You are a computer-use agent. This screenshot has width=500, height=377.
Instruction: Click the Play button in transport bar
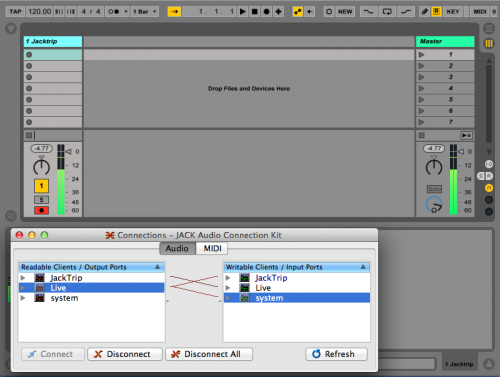click(x=243, y=12)
